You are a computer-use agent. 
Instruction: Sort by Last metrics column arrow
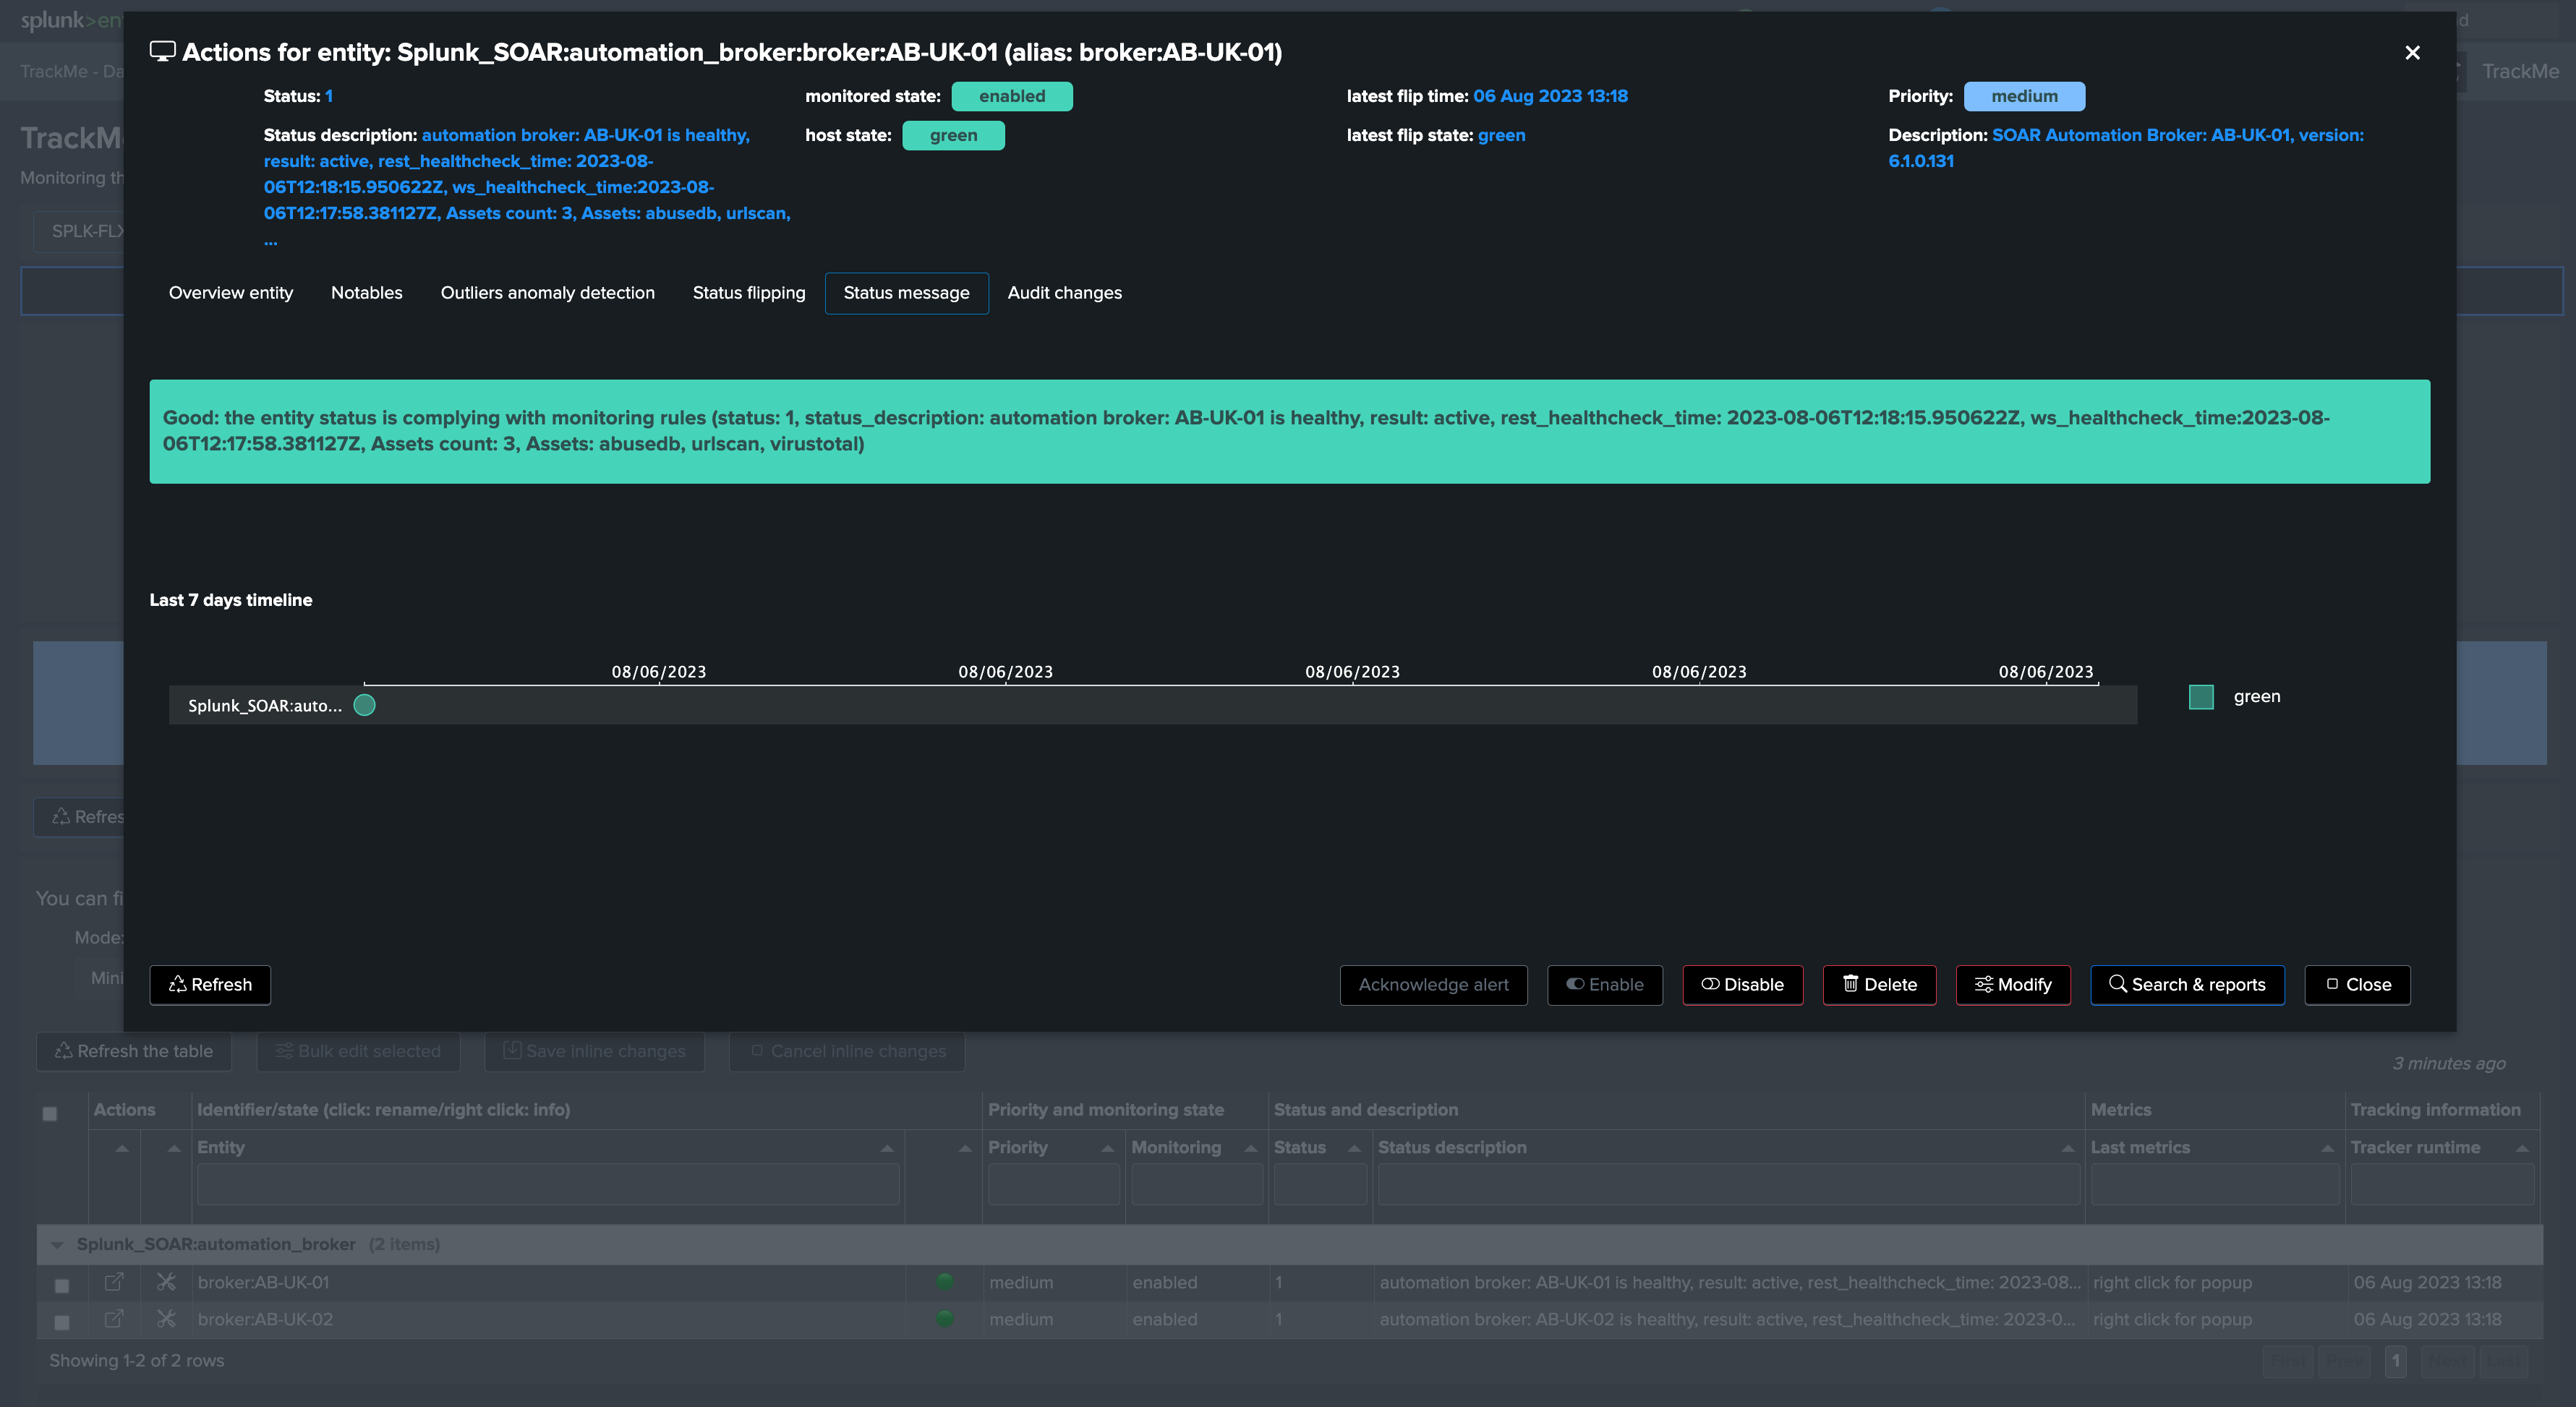2328,1148
